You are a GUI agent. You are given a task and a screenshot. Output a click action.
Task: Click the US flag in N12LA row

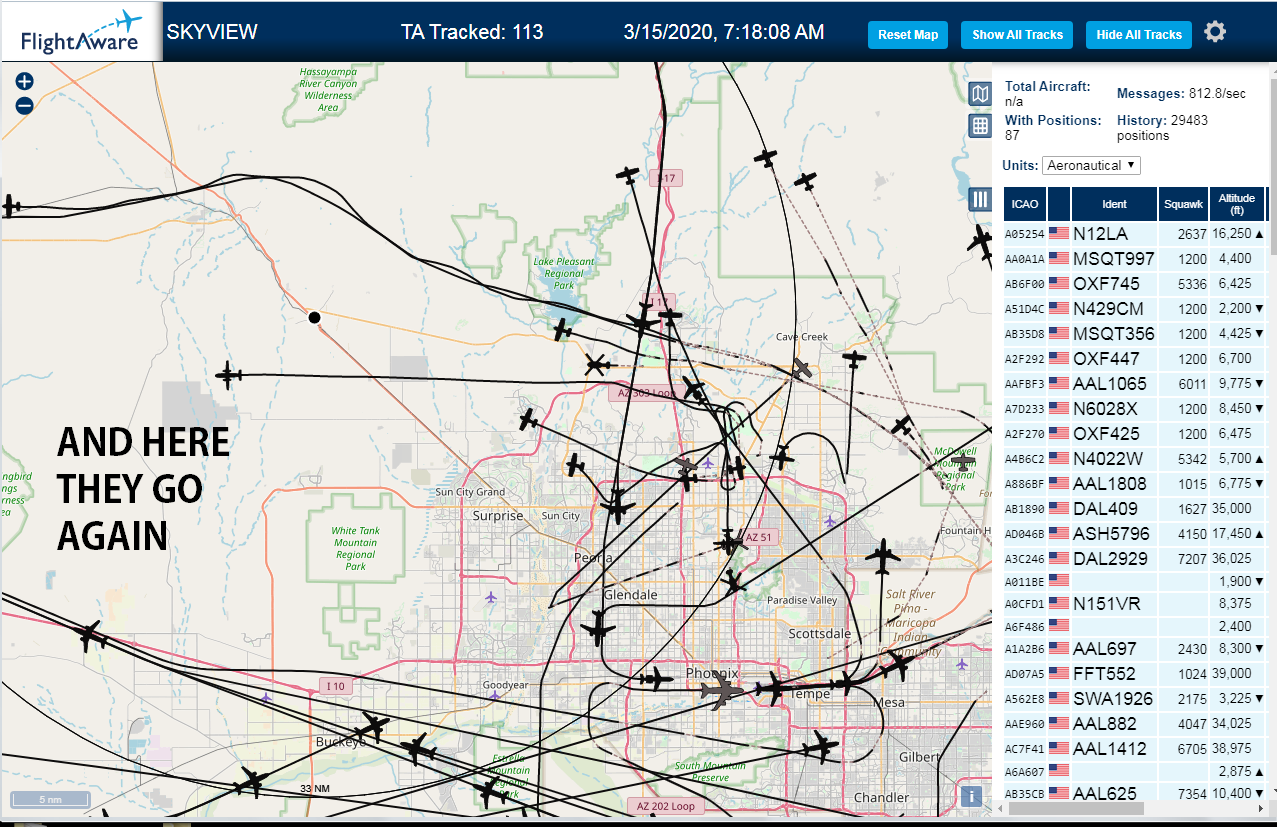pos(1059,233)
